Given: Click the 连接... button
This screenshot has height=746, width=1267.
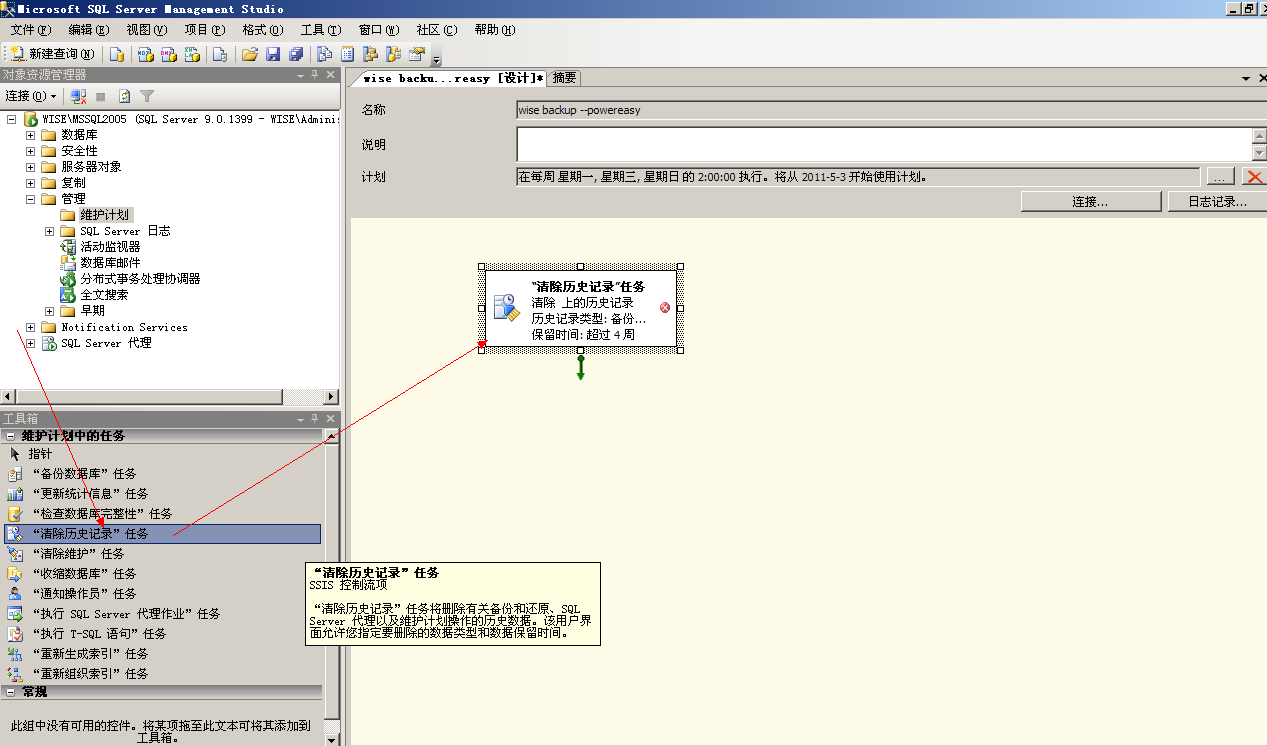Looking at the screenshot, I should (1089, 202).
